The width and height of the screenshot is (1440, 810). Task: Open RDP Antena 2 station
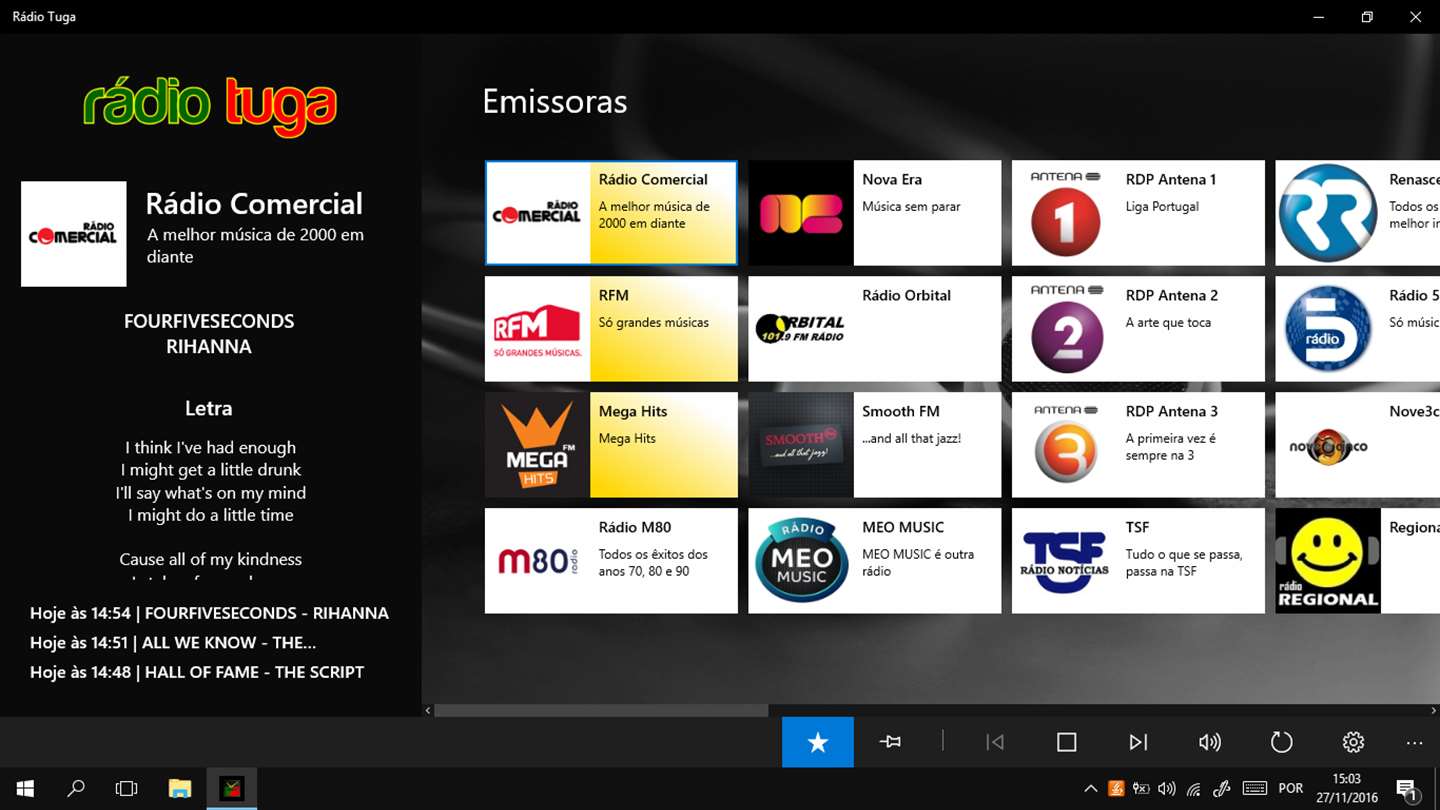1138,329
